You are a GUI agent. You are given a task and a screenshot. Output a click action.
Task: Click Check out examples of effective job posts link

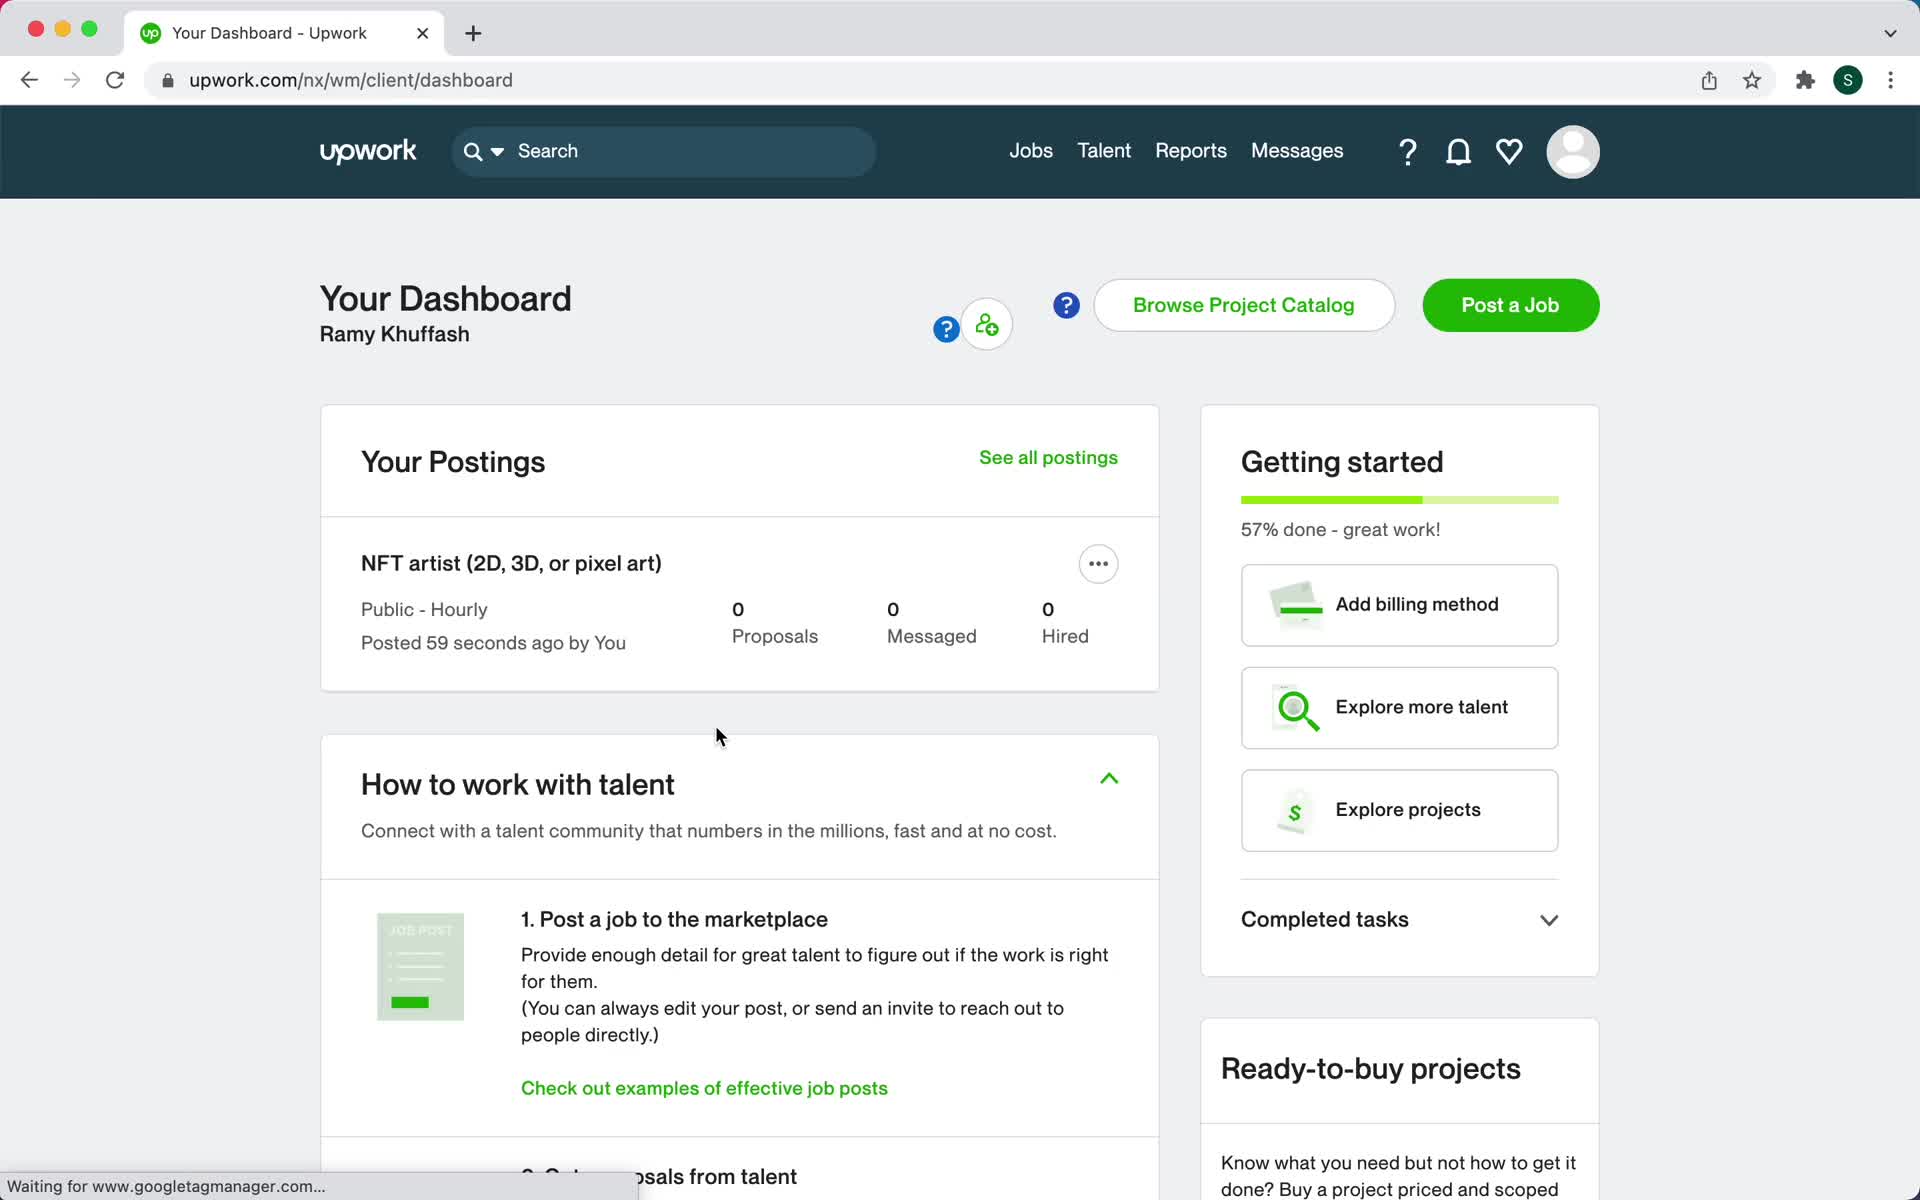[704, 1088]
